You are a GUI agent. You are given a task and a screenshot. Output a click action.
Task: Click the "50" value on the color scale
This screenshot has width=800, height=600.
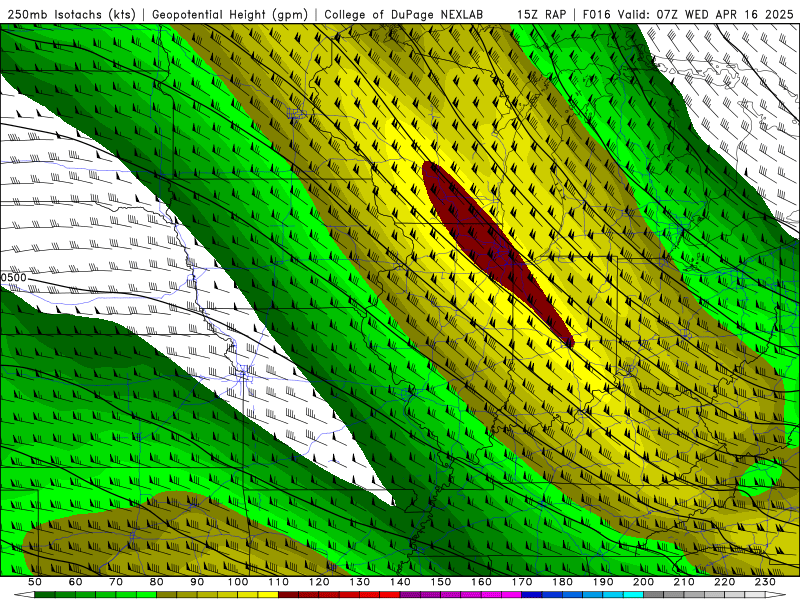pos(34,582)
